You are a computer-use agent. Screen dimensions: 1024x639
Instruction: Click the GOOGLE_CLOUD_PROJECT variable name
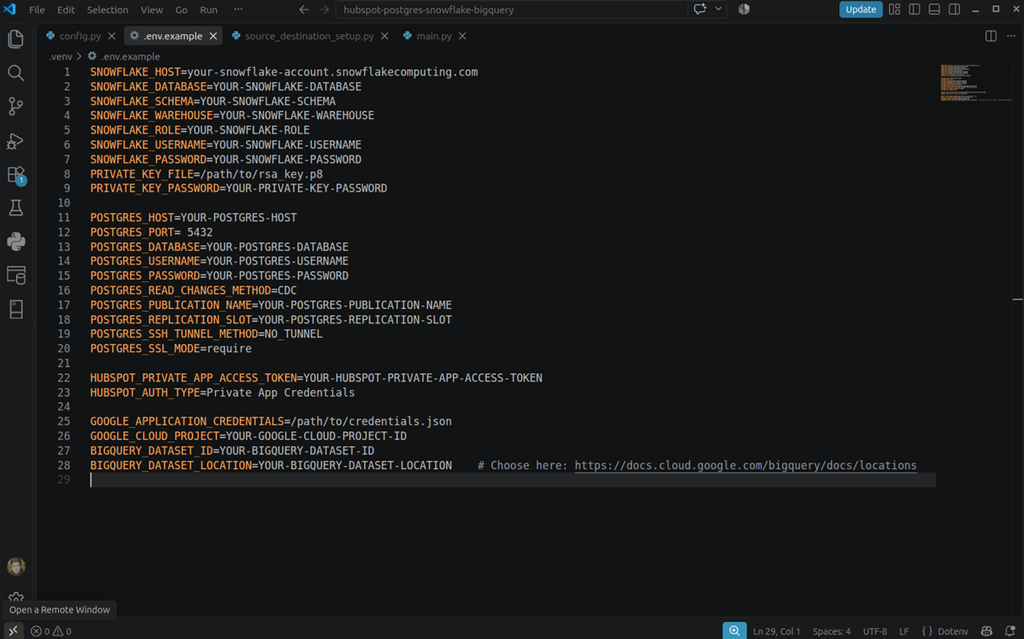click(x=155, y=436)
